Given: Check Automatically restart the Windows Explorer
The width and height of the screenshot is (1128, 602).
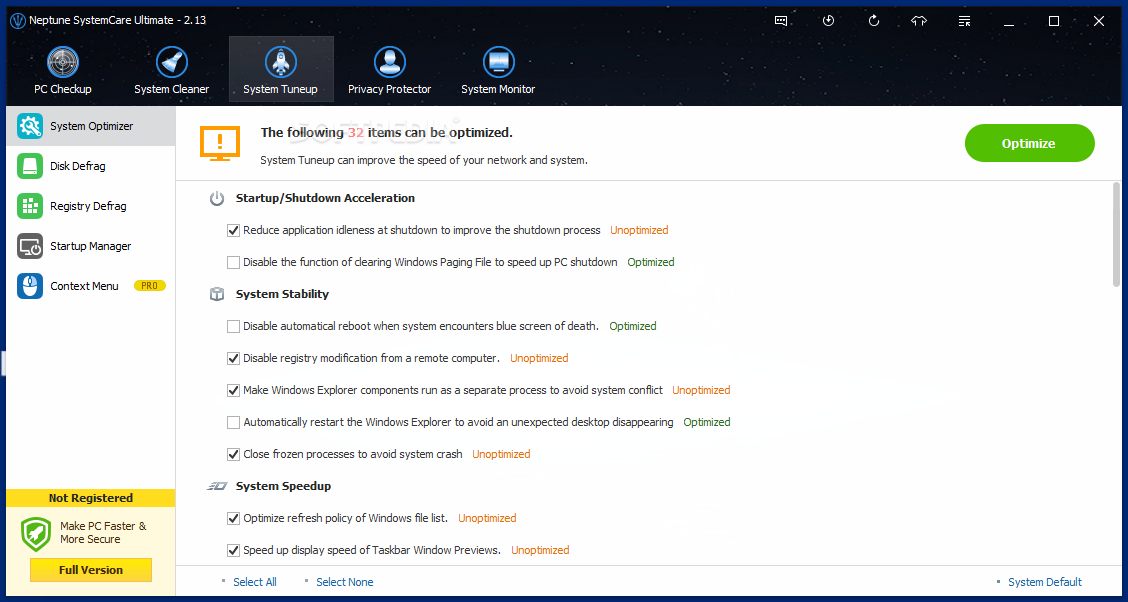Looking at the screenshot, I should [x=233, y=422].
